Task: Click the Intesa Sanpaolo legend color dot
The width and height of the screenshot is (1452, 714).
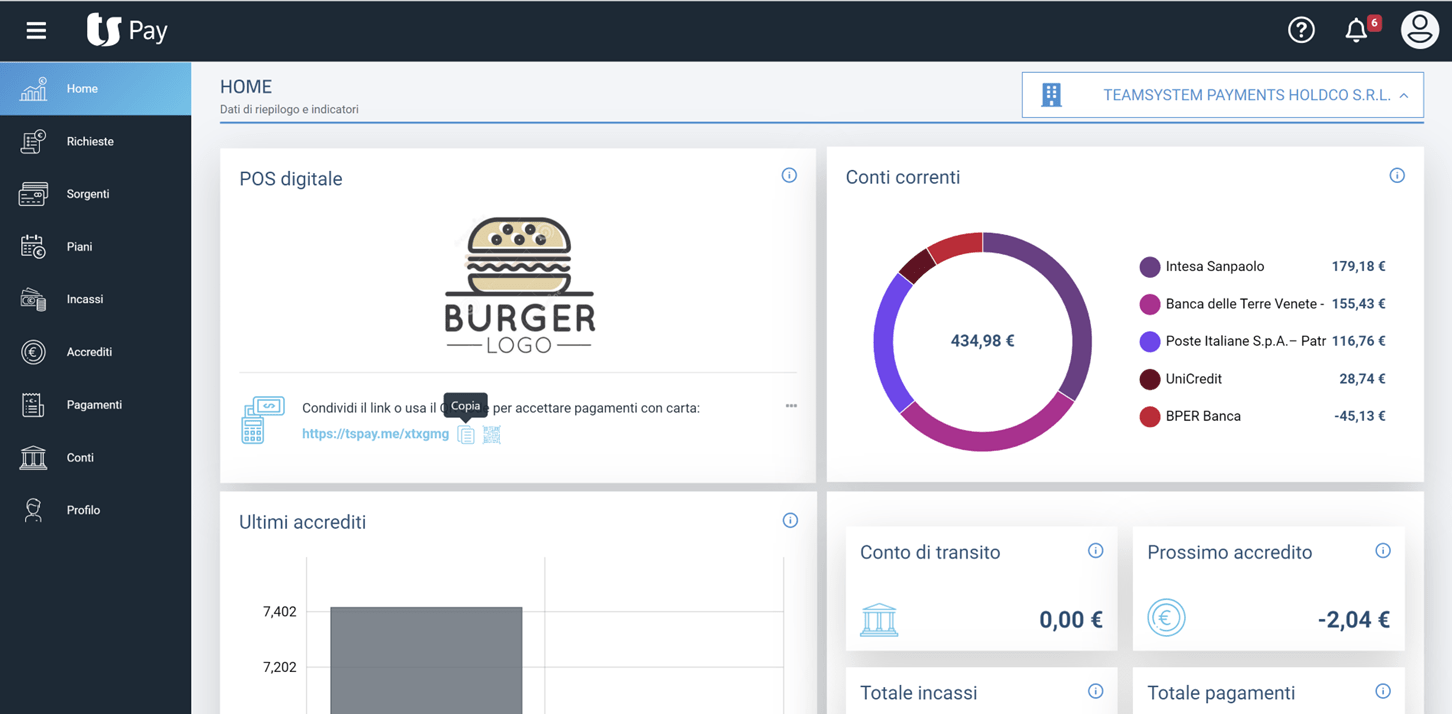Action: point(1150,267)
